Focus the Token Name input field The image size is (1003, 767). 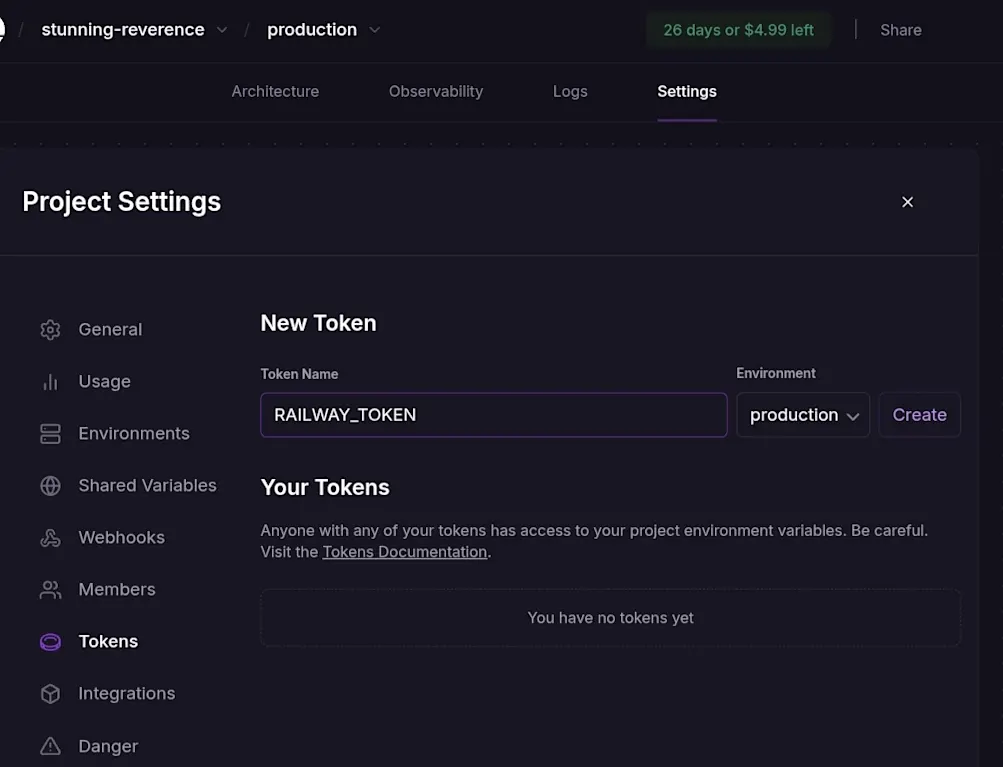pyautogui.click(x=493, y=415)
